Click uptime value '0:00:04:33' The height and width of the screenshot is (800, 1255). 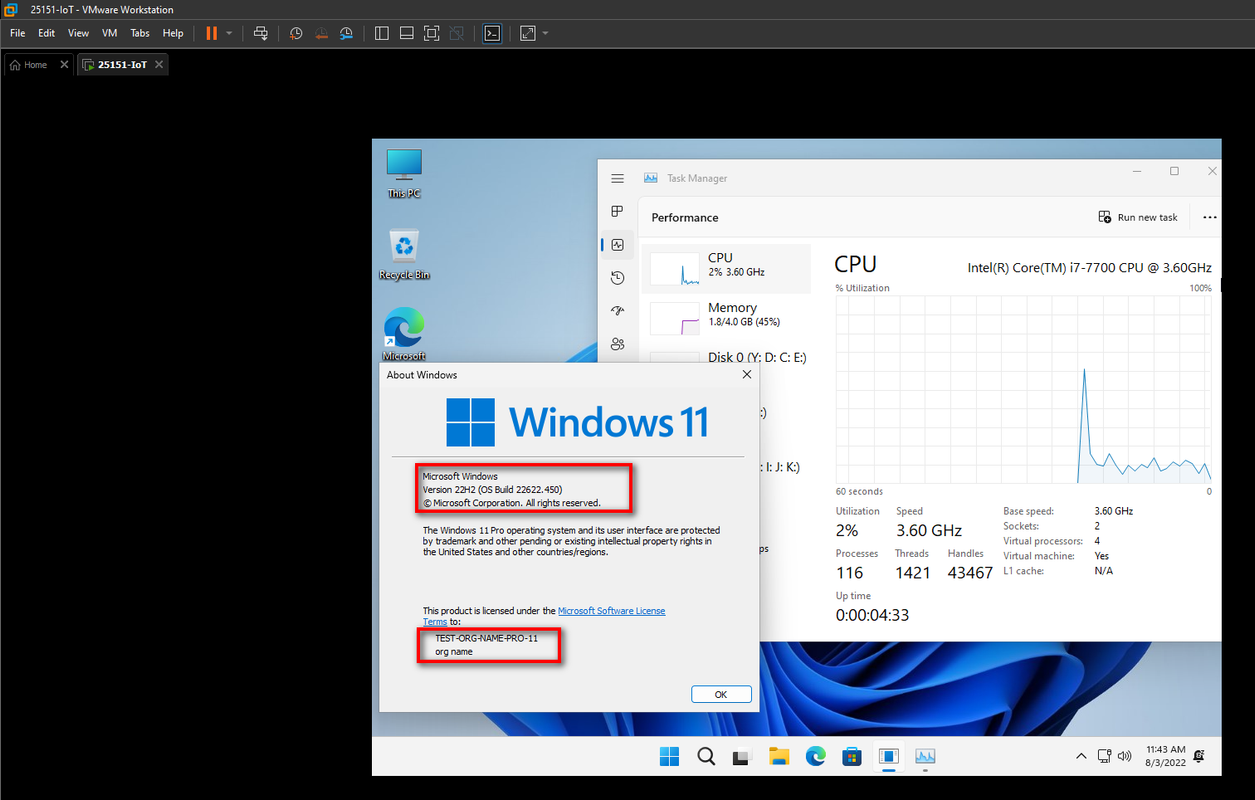872,615
